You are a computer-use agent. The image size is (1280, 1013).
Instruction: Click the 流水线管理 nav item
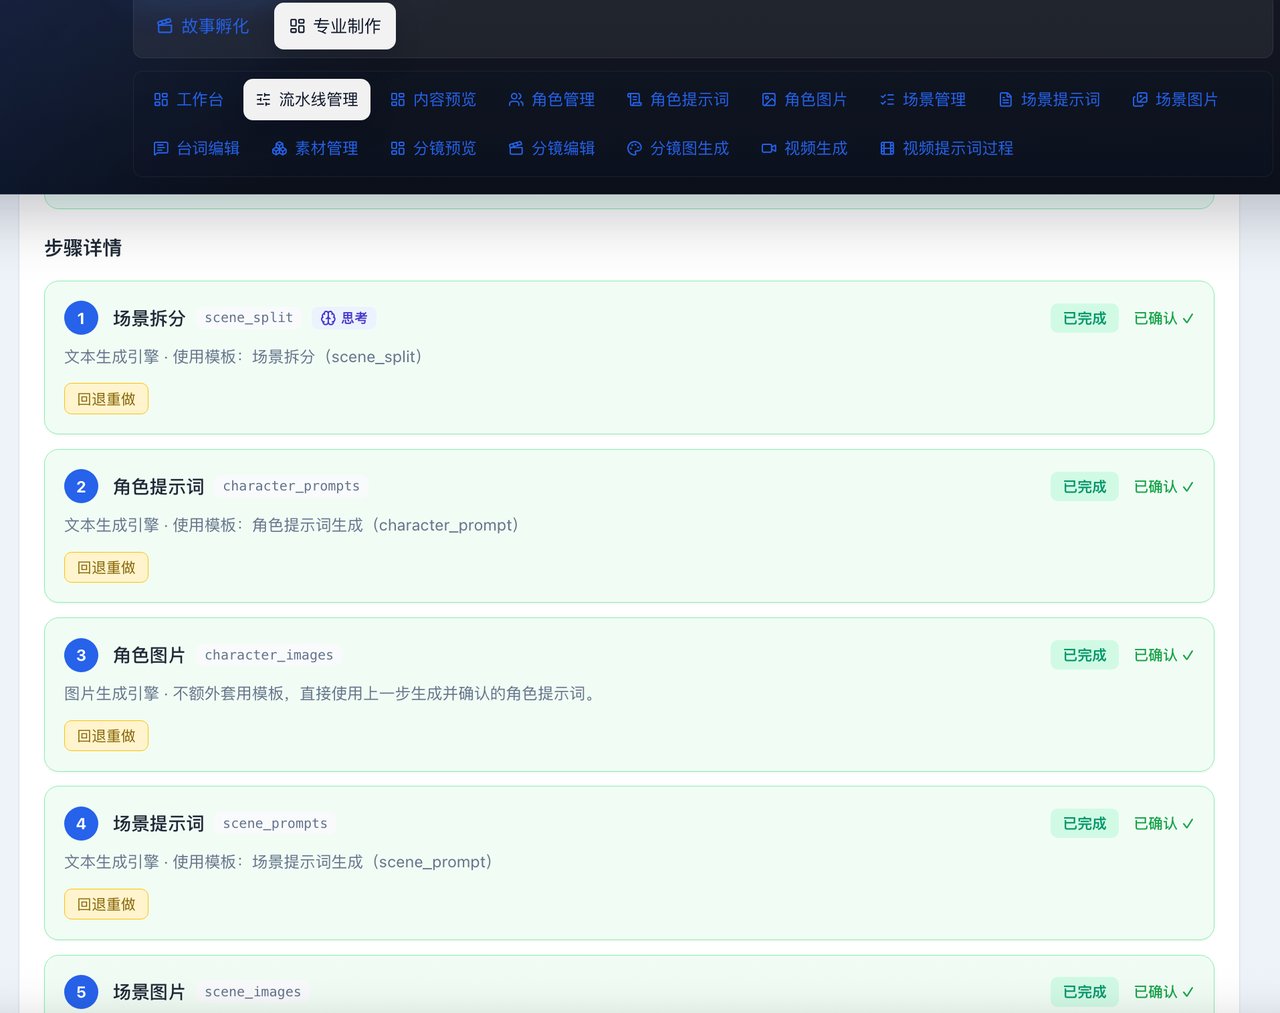pos(307,100)
